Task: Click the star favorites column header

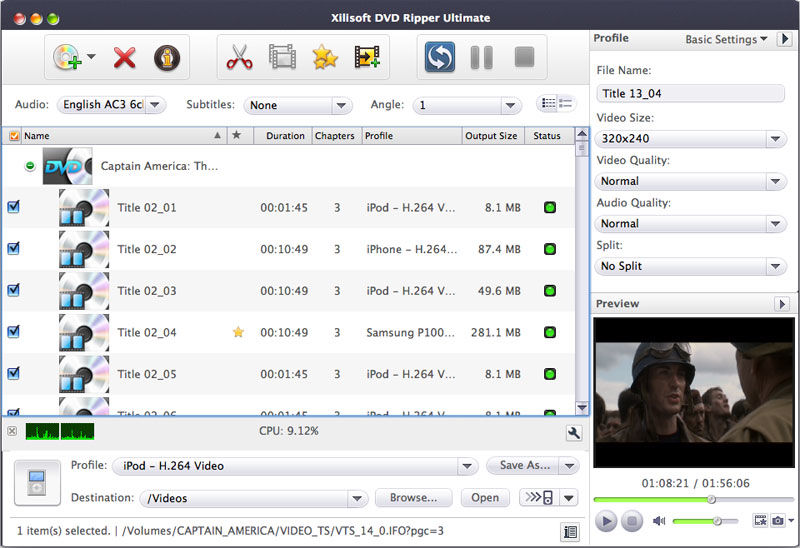Action: coord(236,135)
